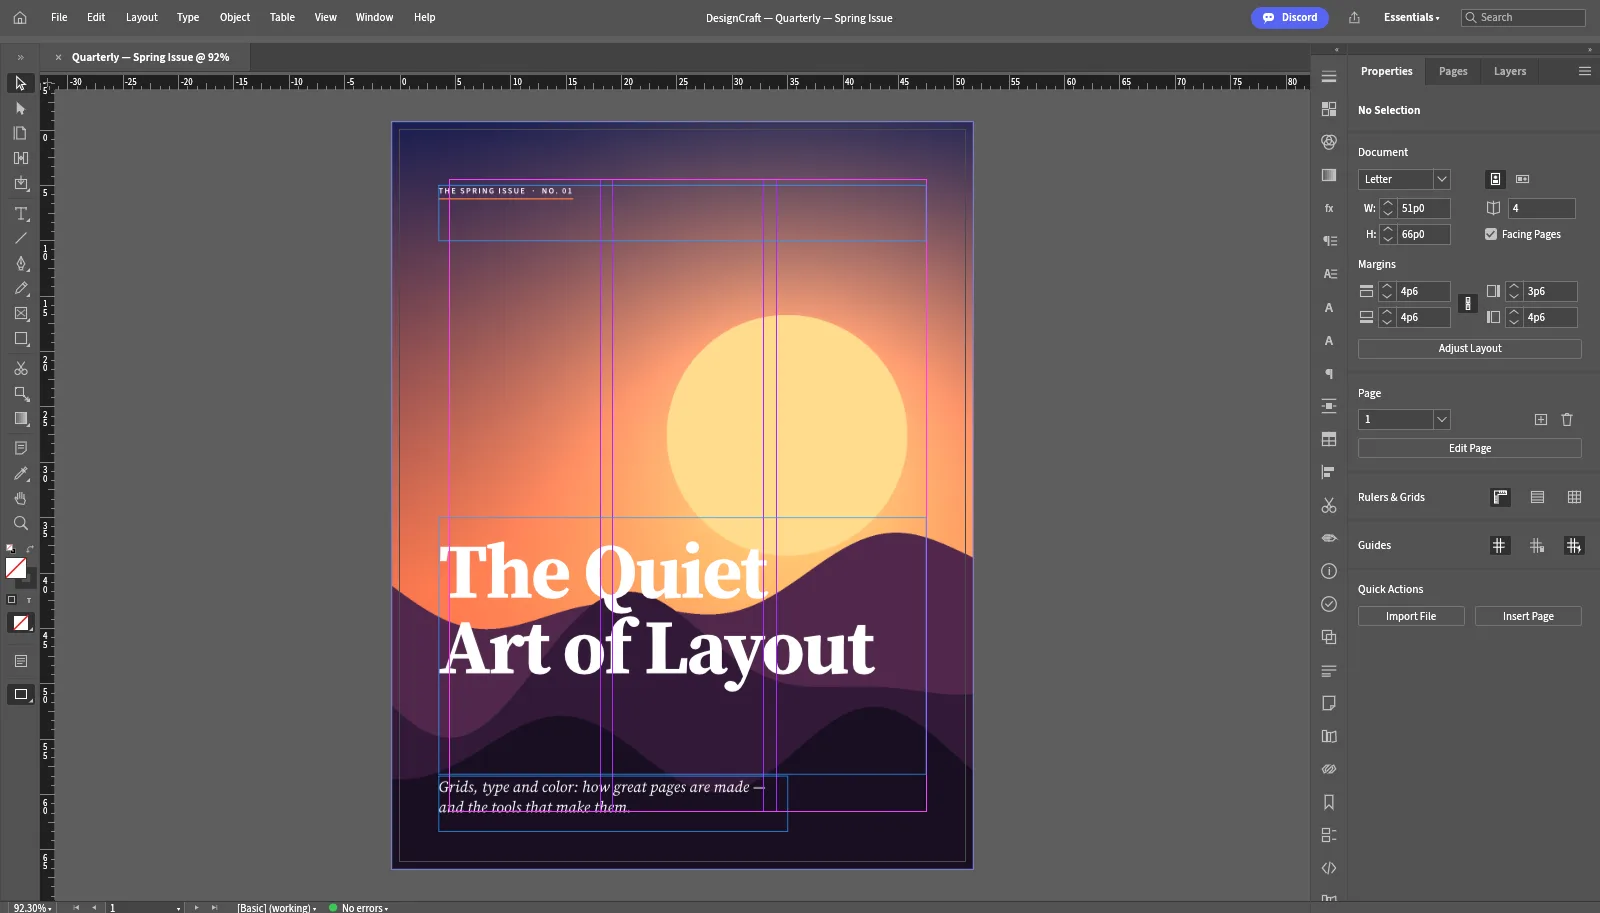Toggle landscape orientation button
1600x913 pixels.
pyautogui.click(x=1523, y=179)
